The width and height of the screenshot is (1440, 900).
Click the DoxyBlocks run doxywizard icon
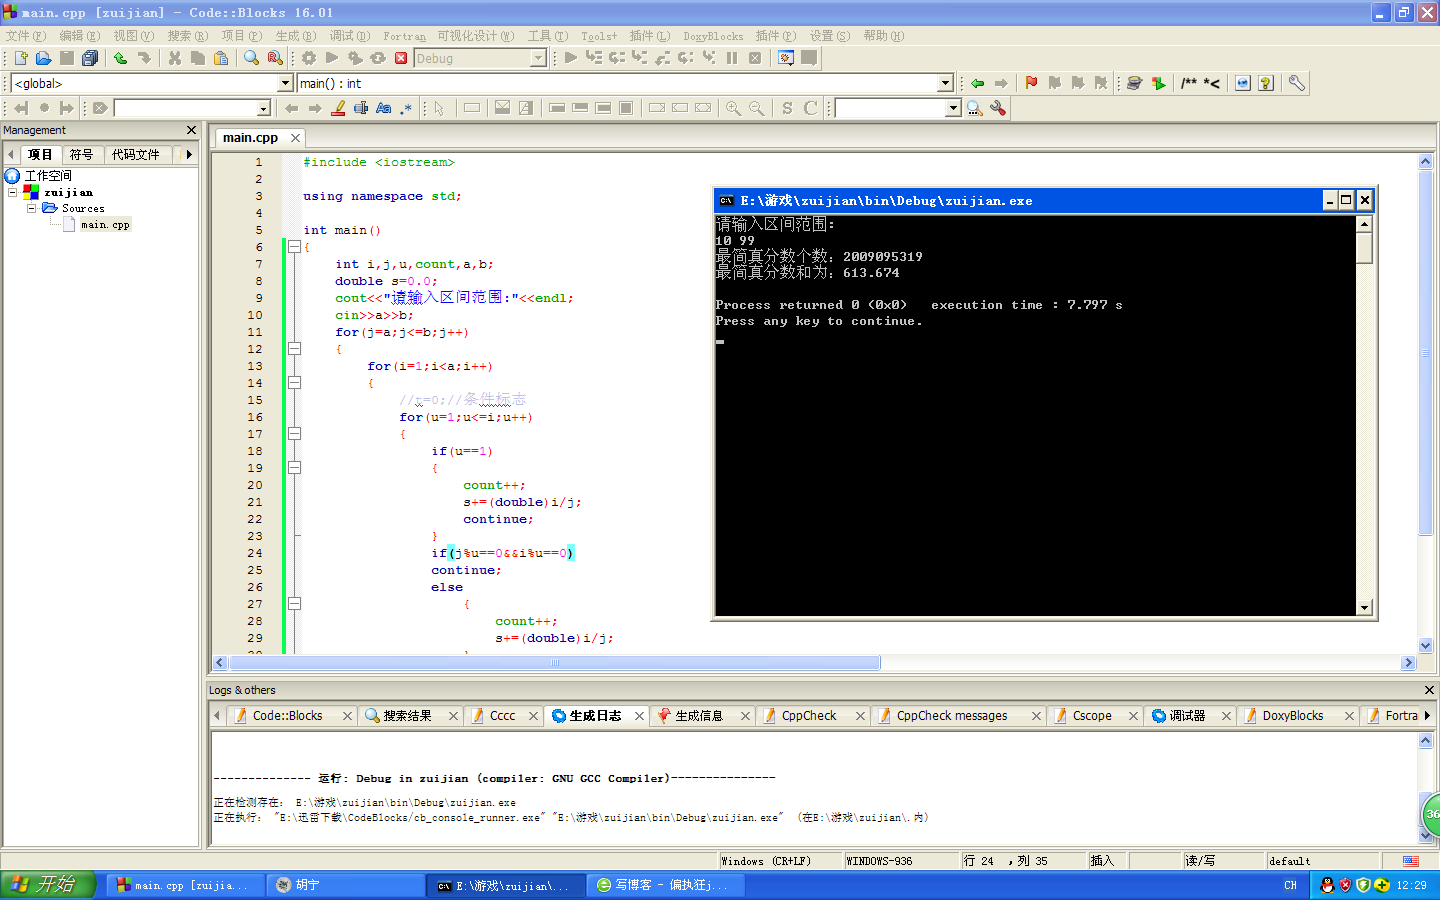[1134, 83]
